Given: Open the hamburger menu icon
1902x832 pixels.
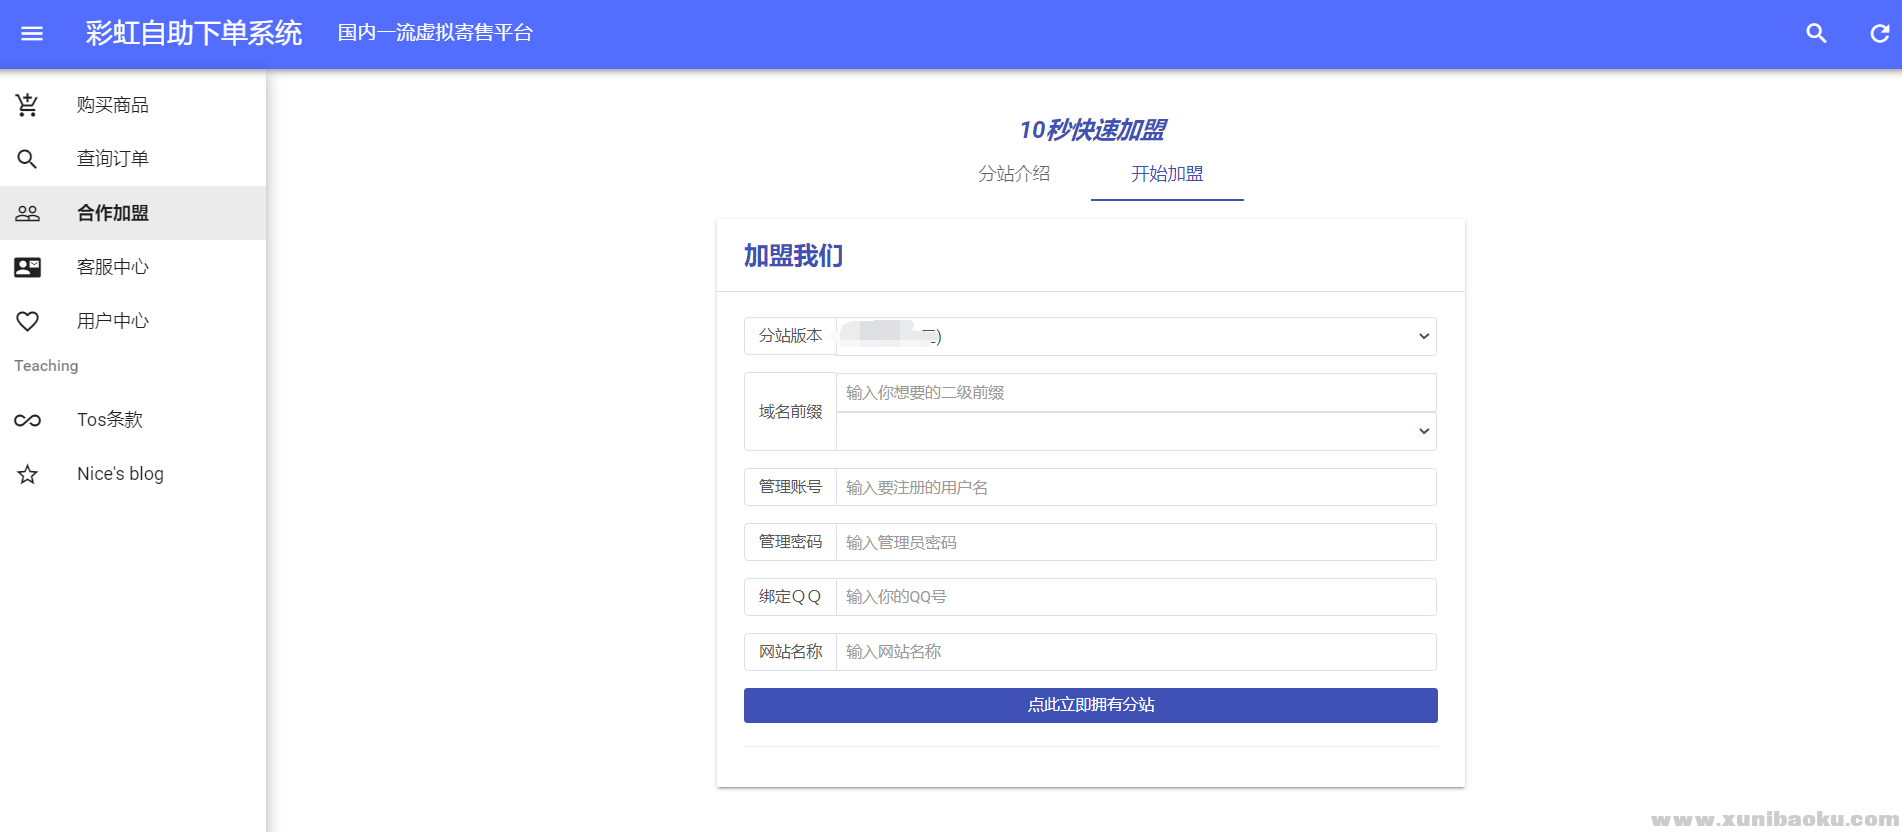Looking at the screenshot, I should coord(32,34).
